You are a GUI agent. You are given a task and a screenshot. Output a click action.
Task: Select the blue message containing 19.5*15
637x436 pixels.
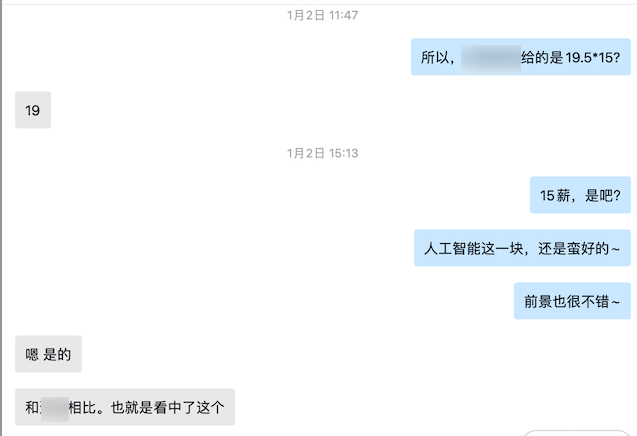[521, 57]
